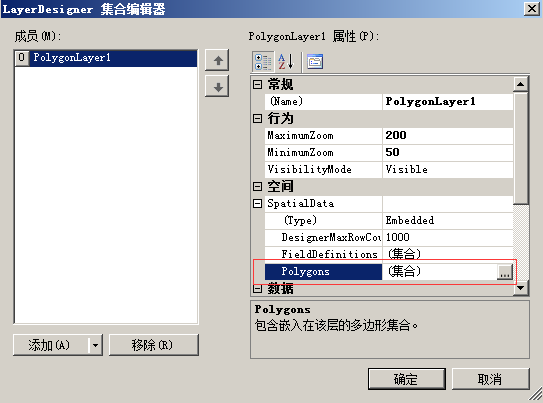Move PolygonLayer1 down with the arrow button
The height and width of the screenshot is (403, 543).
click(217, 86)
